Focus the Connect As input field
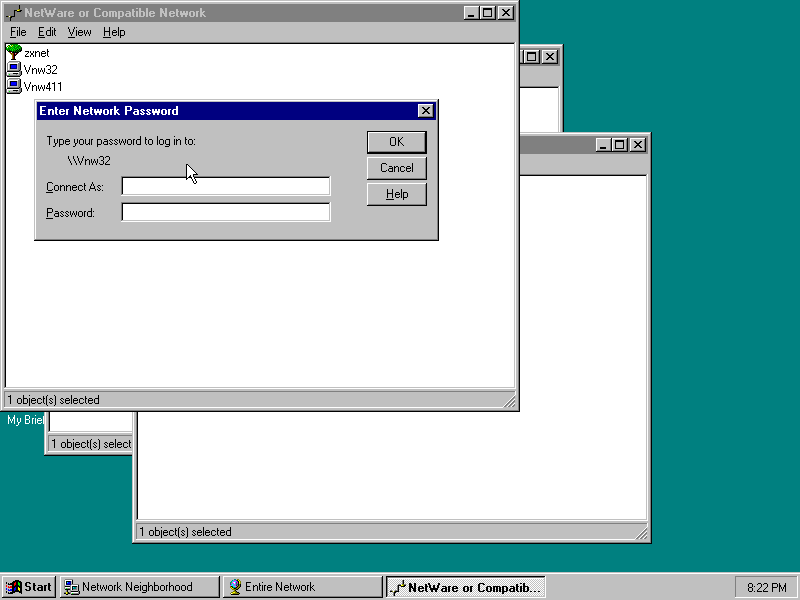The width and height of the screenshot is (800, 600). [226, 186]
